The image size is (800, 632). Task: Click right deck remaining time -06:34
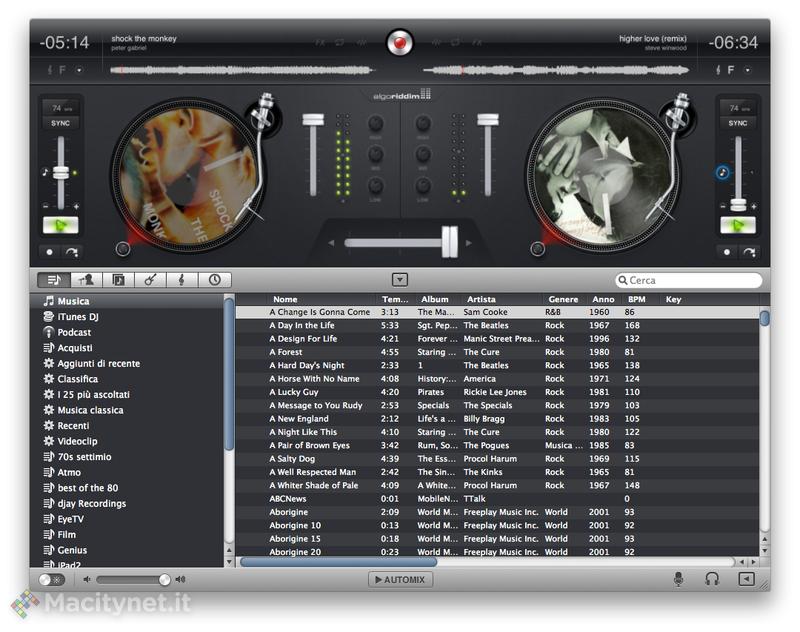coord(733,42)
